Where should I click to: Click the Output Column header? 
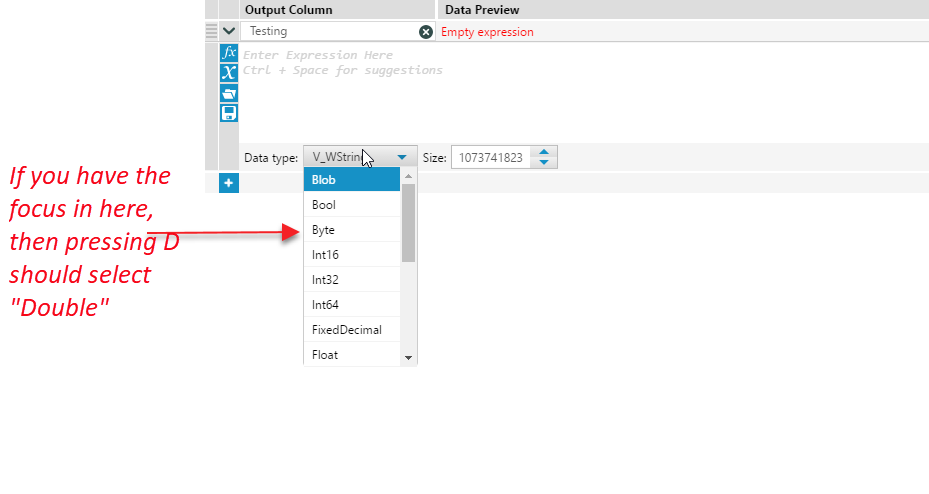[x=289, y=10]
